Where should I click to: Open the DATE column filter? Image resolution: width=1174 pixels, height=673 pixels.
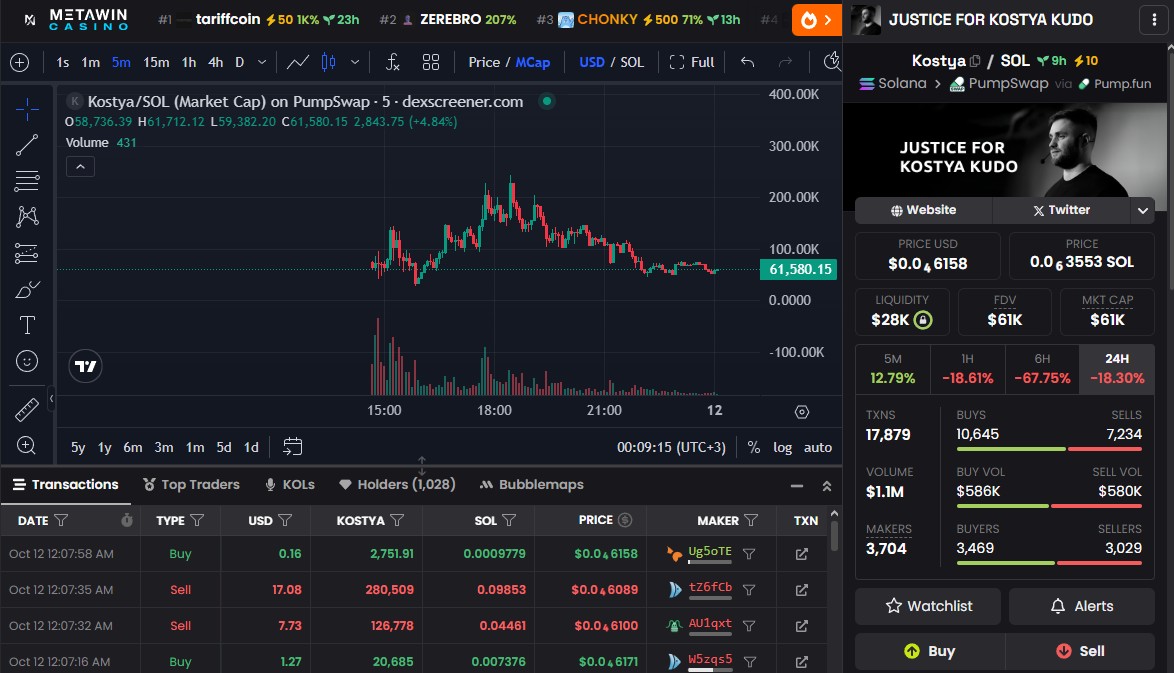pyautogui.click(x=61, y=520)
